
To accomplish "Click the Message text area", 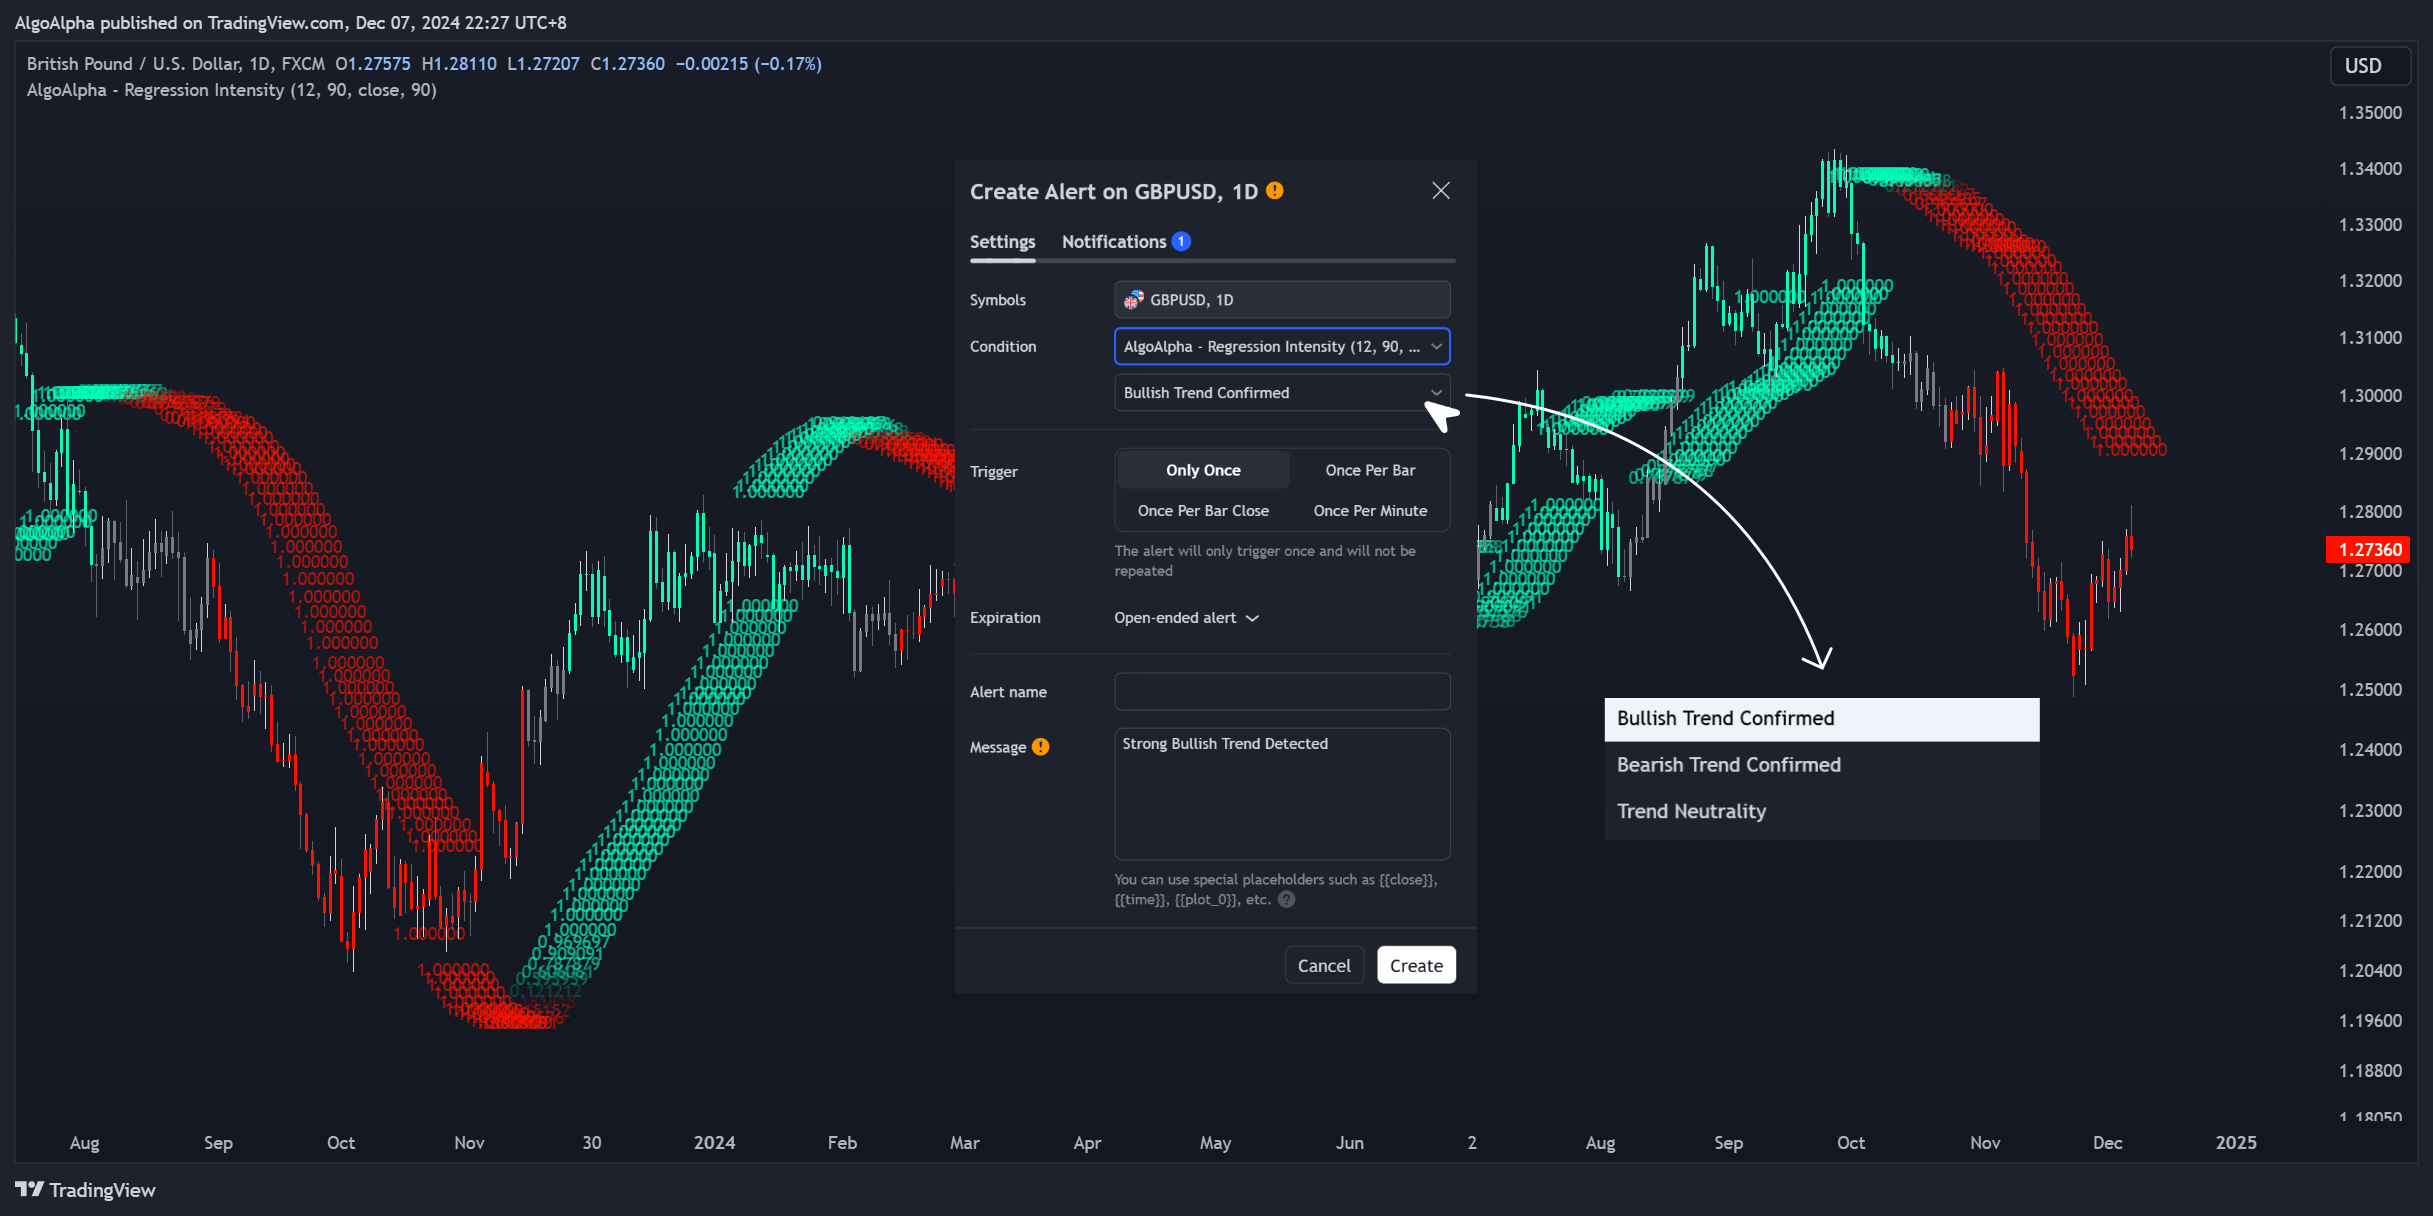I will click(x=1282, y=794).
